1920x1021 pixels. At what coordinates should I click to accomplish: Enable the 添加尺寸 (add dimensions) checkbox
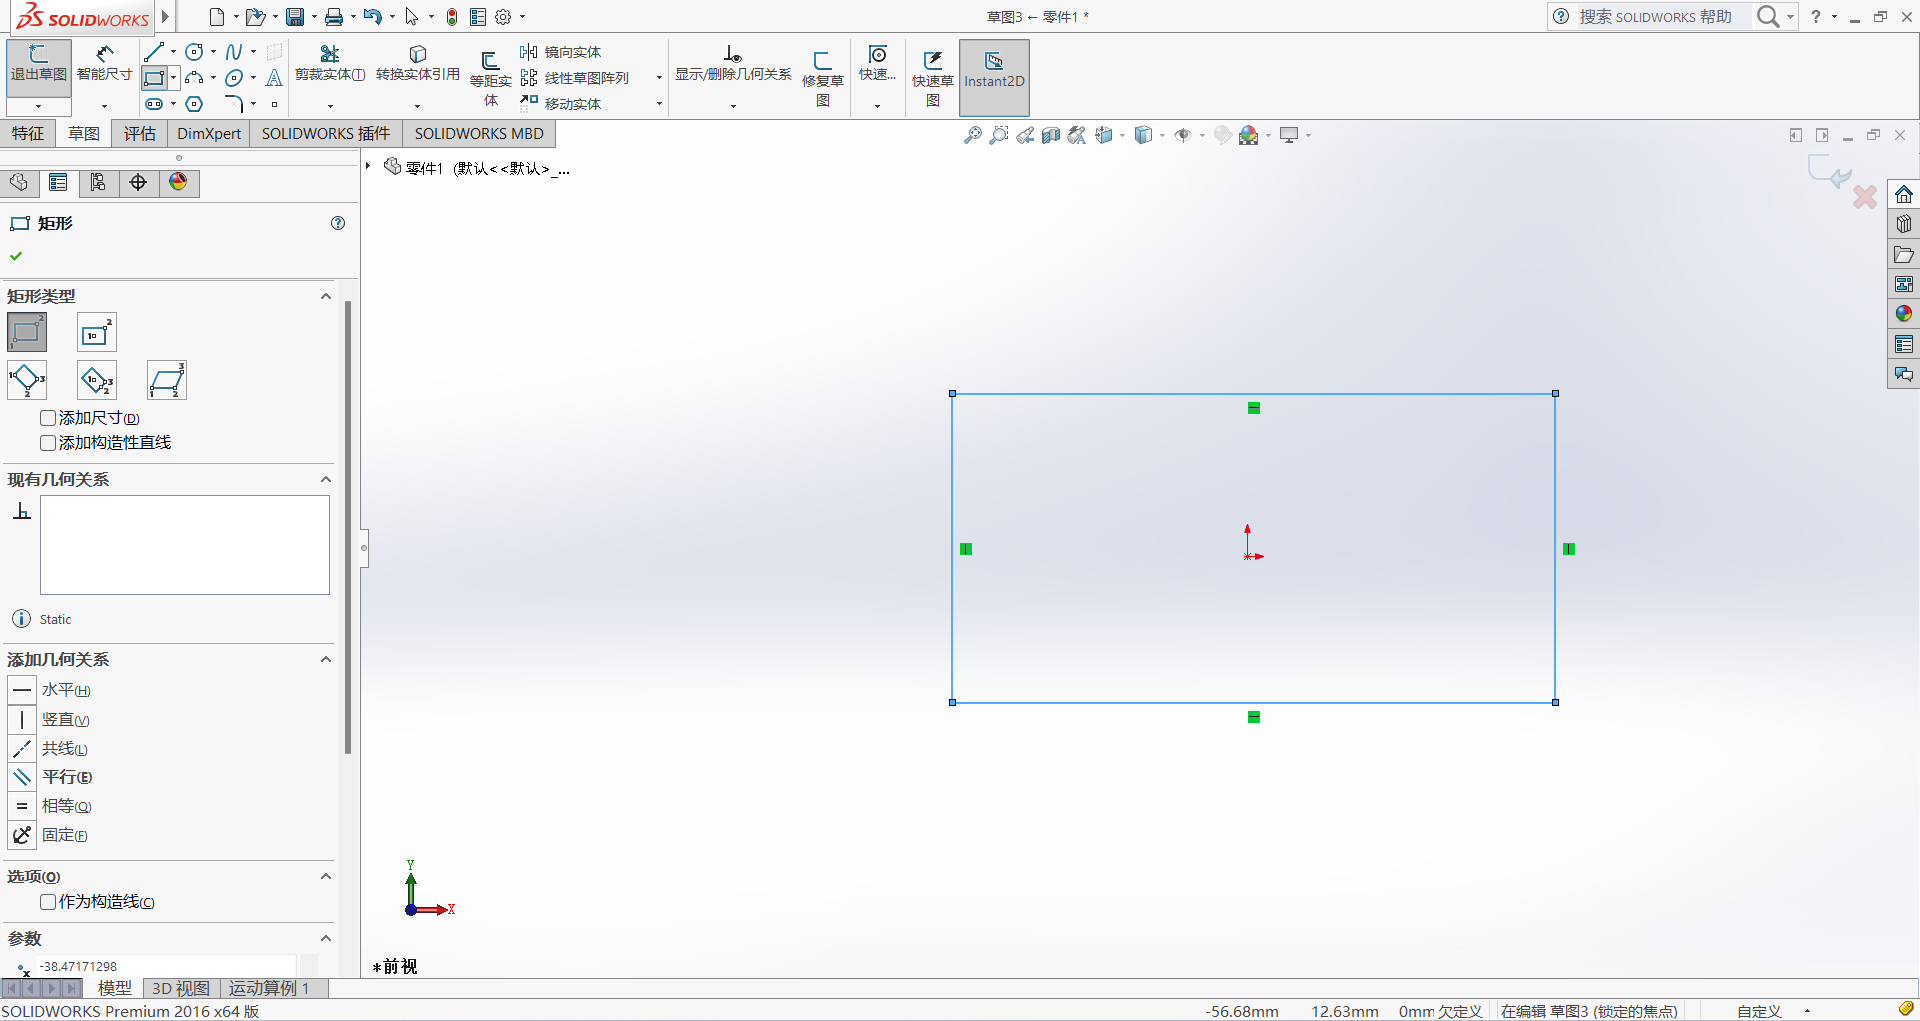[x=48, y=418]
